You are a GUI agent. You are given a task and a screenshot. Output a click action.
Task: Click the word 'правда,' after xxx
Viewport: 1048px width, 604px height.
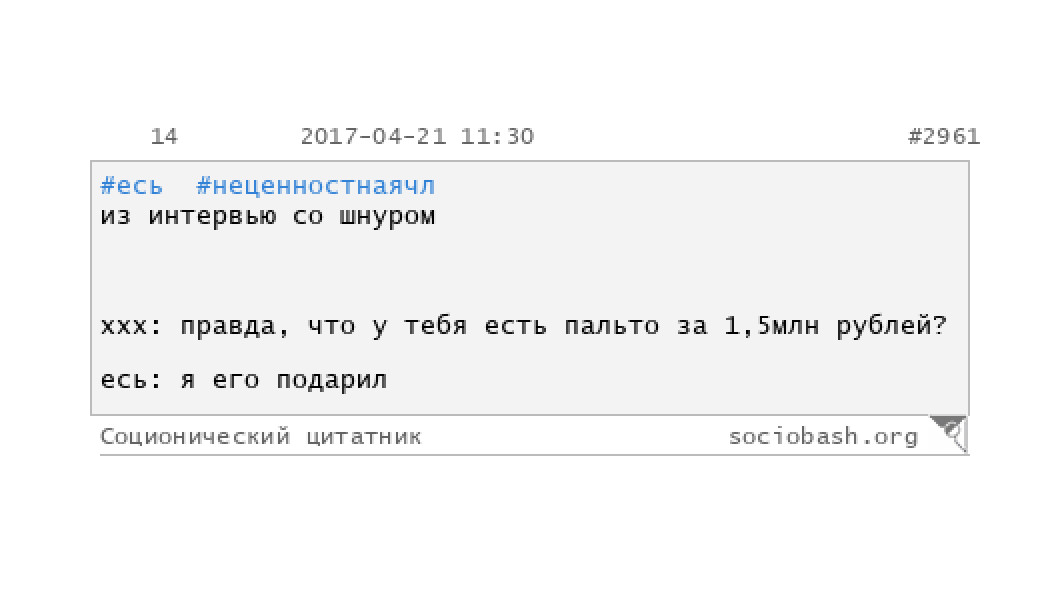click(235, 327)
